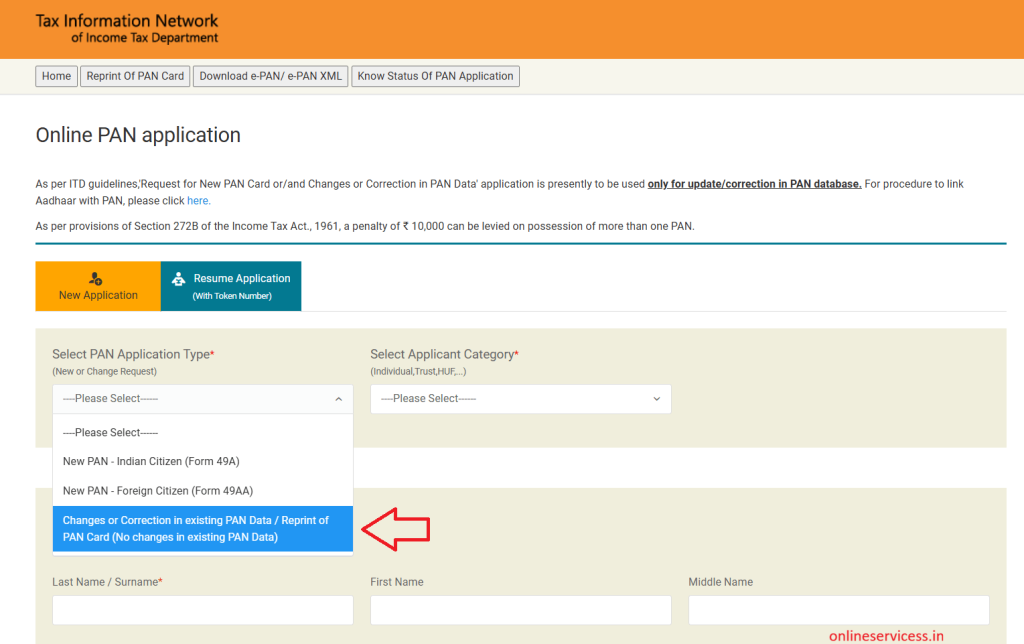Click the Tax Information Network logo
The height and width of the screenshot is (644, 1024).
[x=127, y=29]
